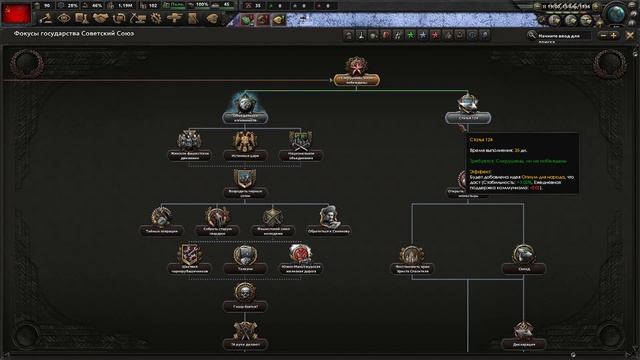Open the Recruit and deploy tank icon

pos(174,18)
